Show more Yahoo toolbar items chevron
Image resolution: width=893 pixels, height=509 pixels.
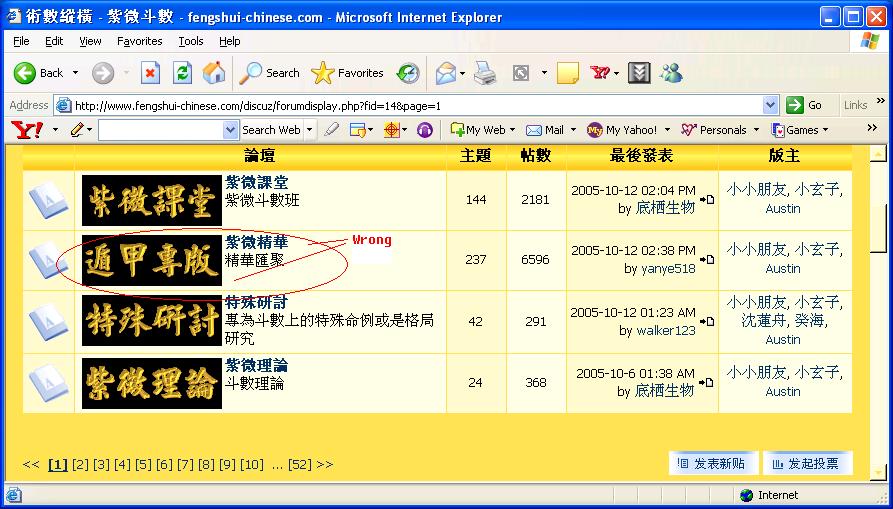pos(872,128)
